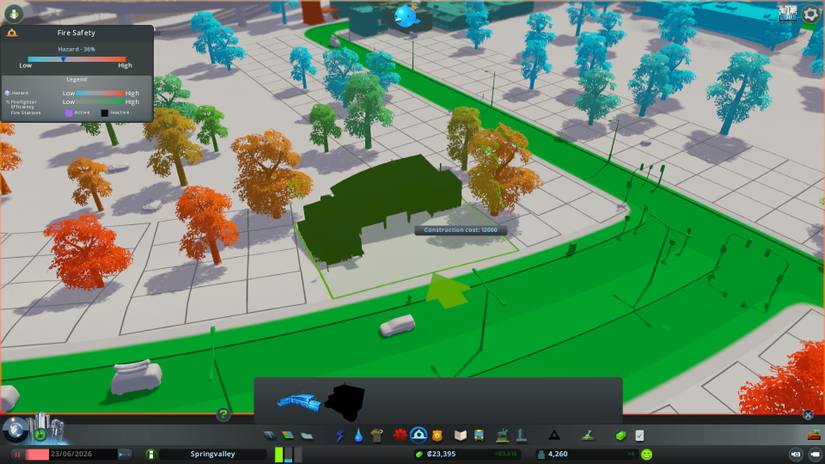Select the blue fire station thumbnail
Screen dimensions: 825x464
tap(298, 403)
